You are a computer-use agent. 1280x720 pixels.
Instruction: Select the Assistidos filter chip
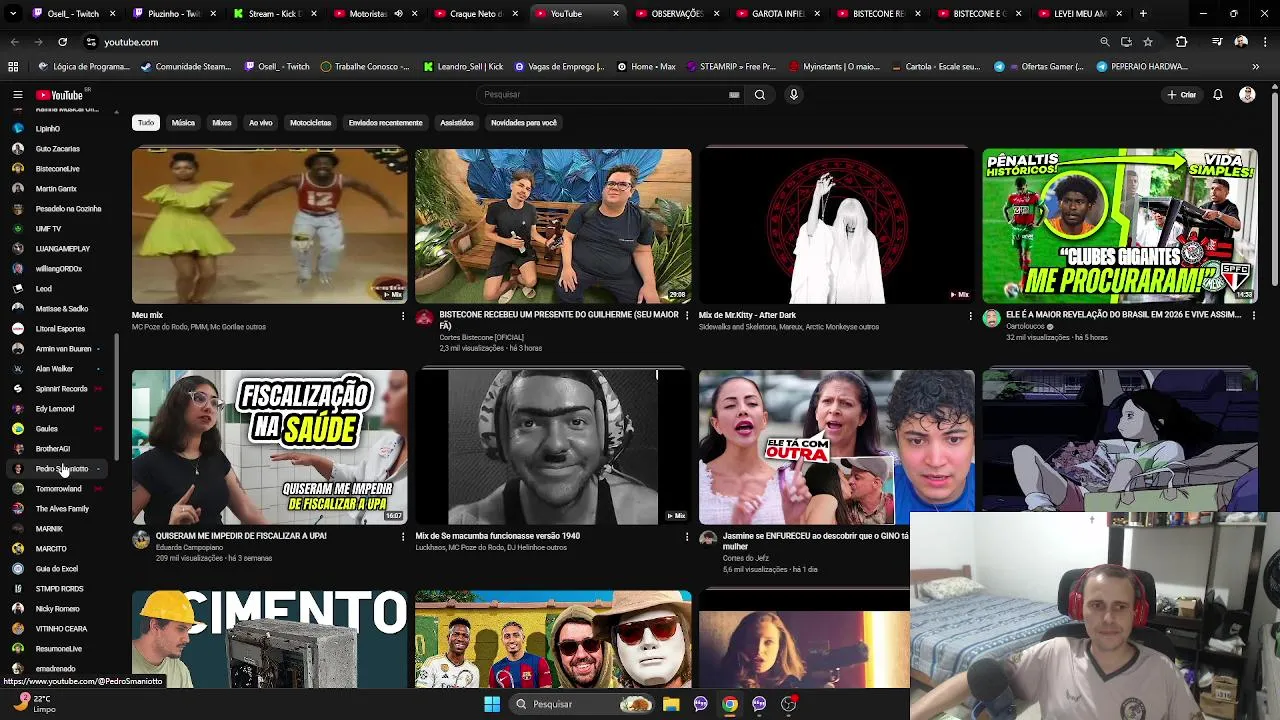click(457, 123)
